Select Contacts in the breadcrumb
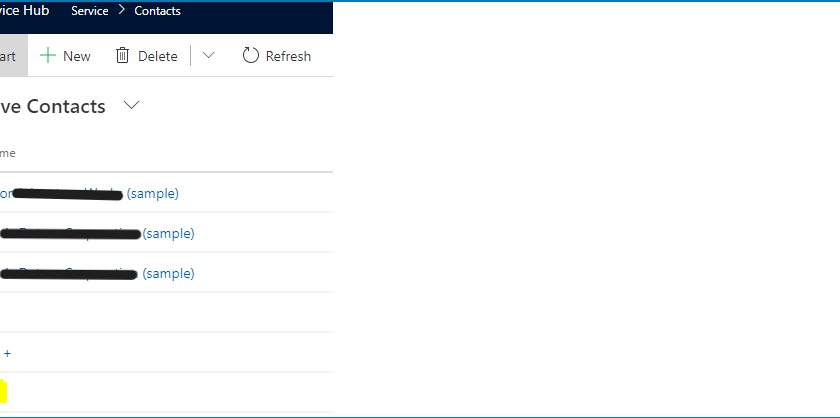 (x=158, y=11)
